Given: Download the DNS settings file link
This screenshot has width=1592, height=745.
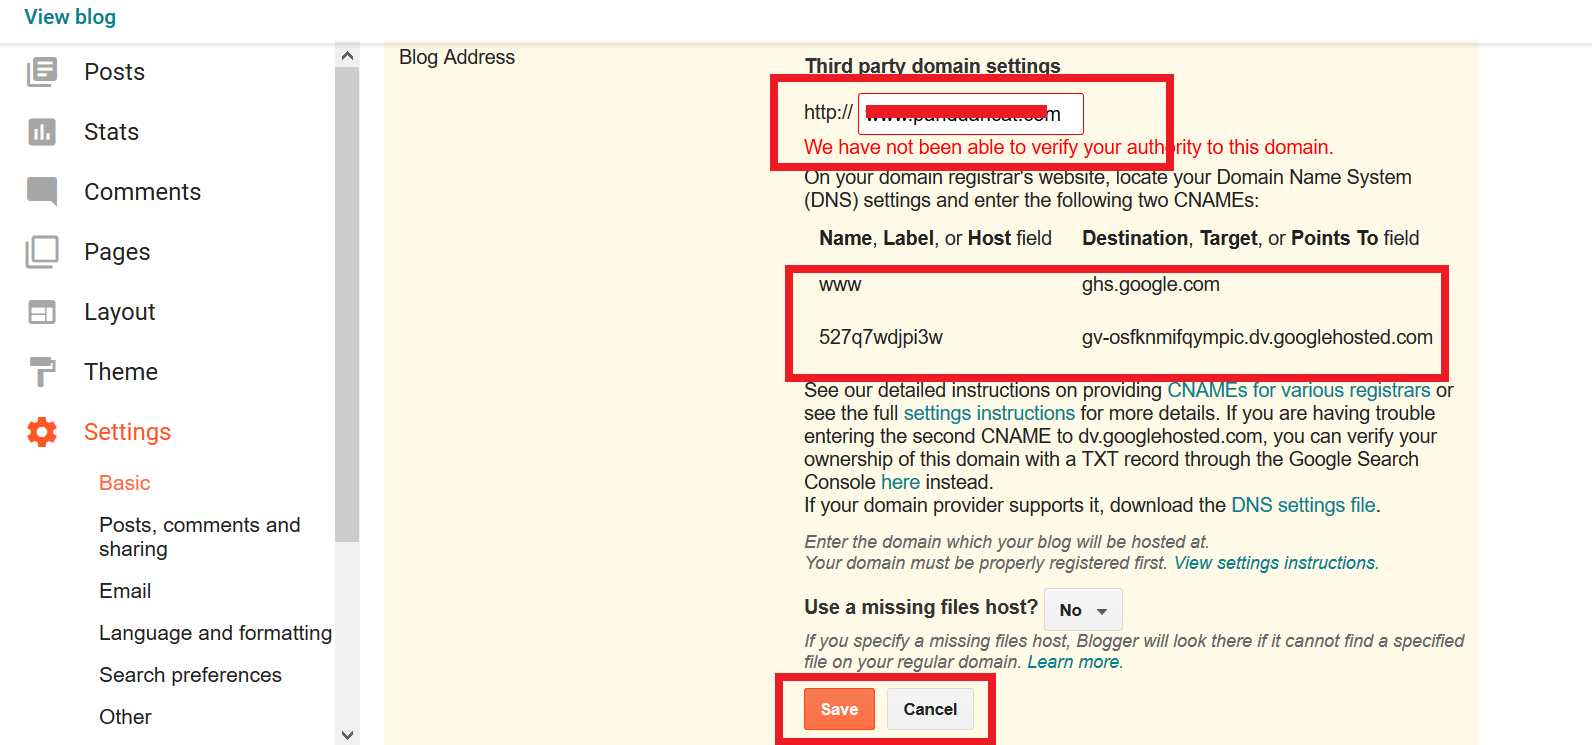Looking at the screenshot, I should coord(1303,505).
